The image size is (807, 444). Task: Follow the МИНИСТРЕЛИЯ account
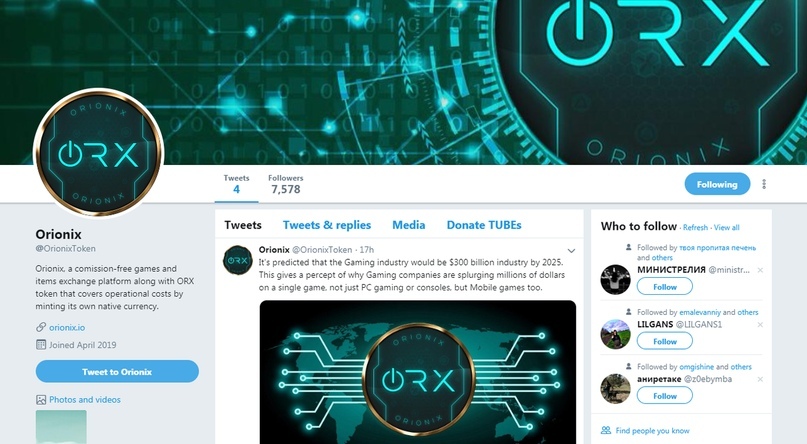[664, 287]
